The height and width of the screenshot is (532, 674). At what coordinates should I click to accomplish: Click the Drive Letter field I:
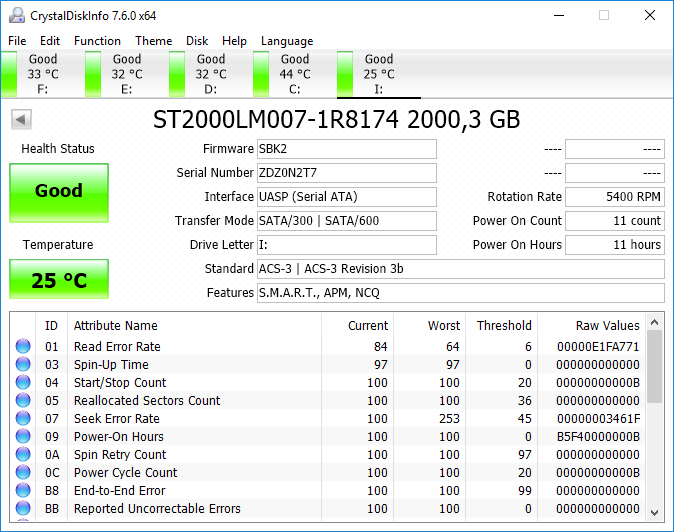click(347, 245)
